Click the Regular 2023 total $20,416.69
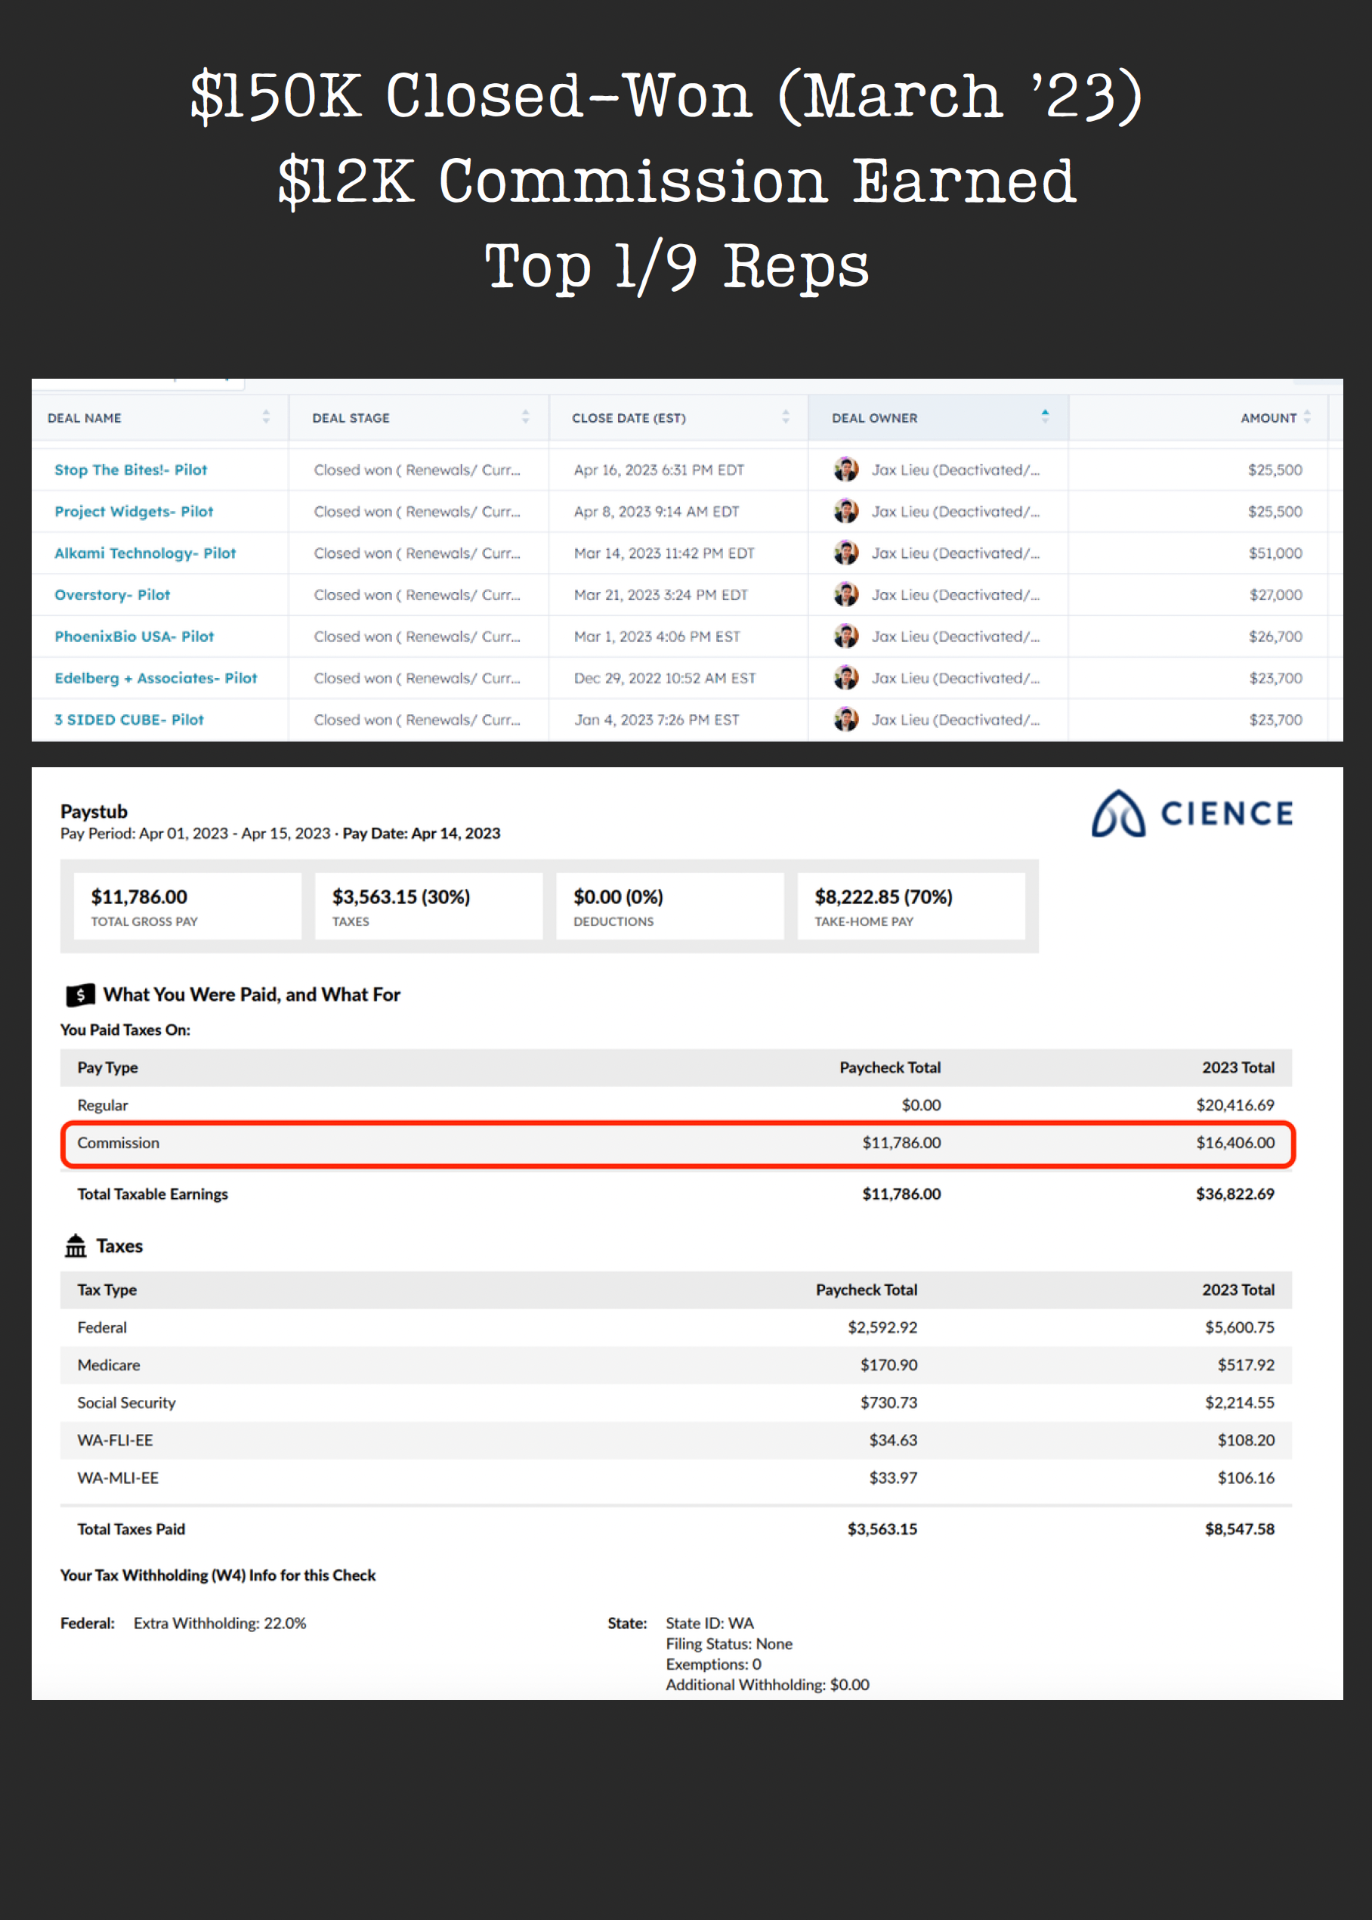Image resolution: width=1372 pixels, height=1920 pixels. (x=1235, y=1105)
